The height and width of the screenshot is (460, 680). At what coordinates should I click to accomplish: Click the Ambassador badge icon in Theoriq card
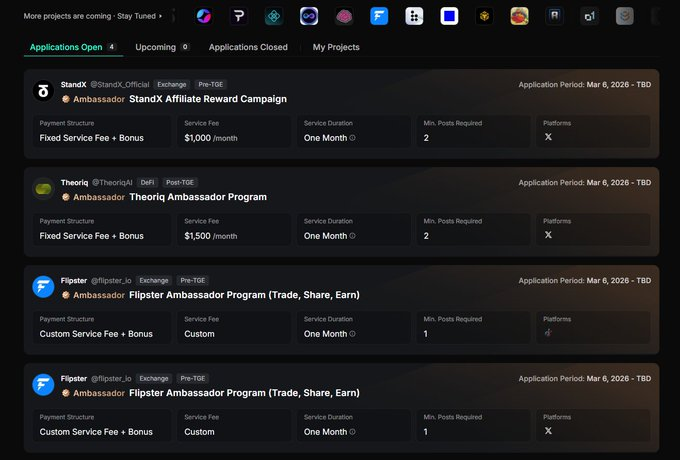(x=66, y=197)
